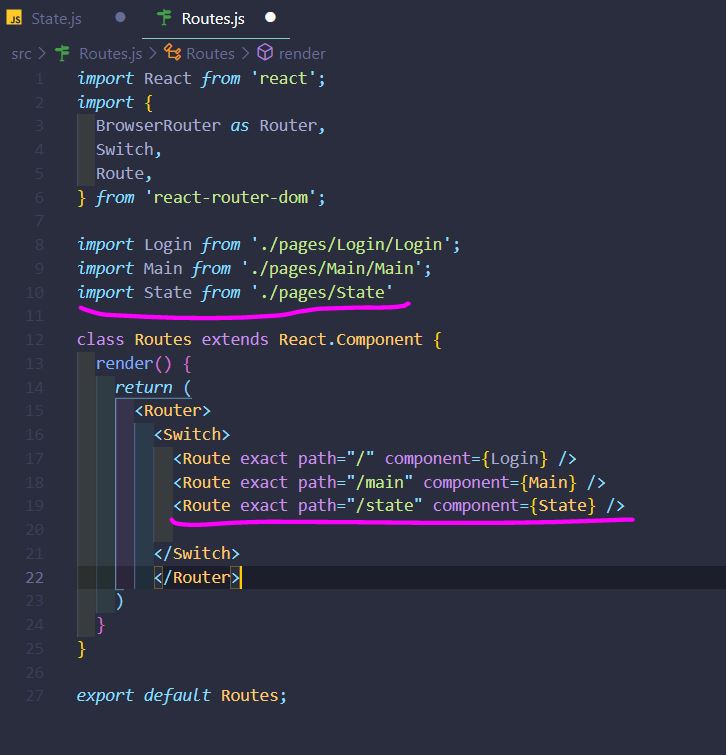Click the closing </Router> tag

[196, 577]
